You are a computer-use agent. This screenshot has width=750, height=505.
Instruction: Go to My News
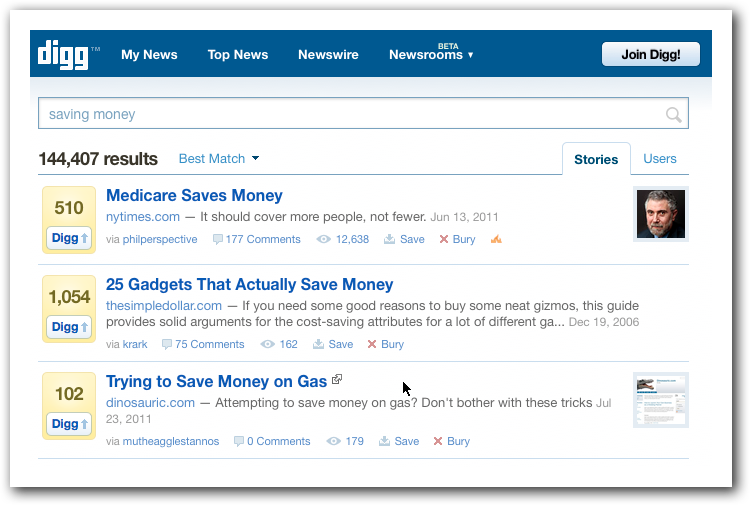149,55
